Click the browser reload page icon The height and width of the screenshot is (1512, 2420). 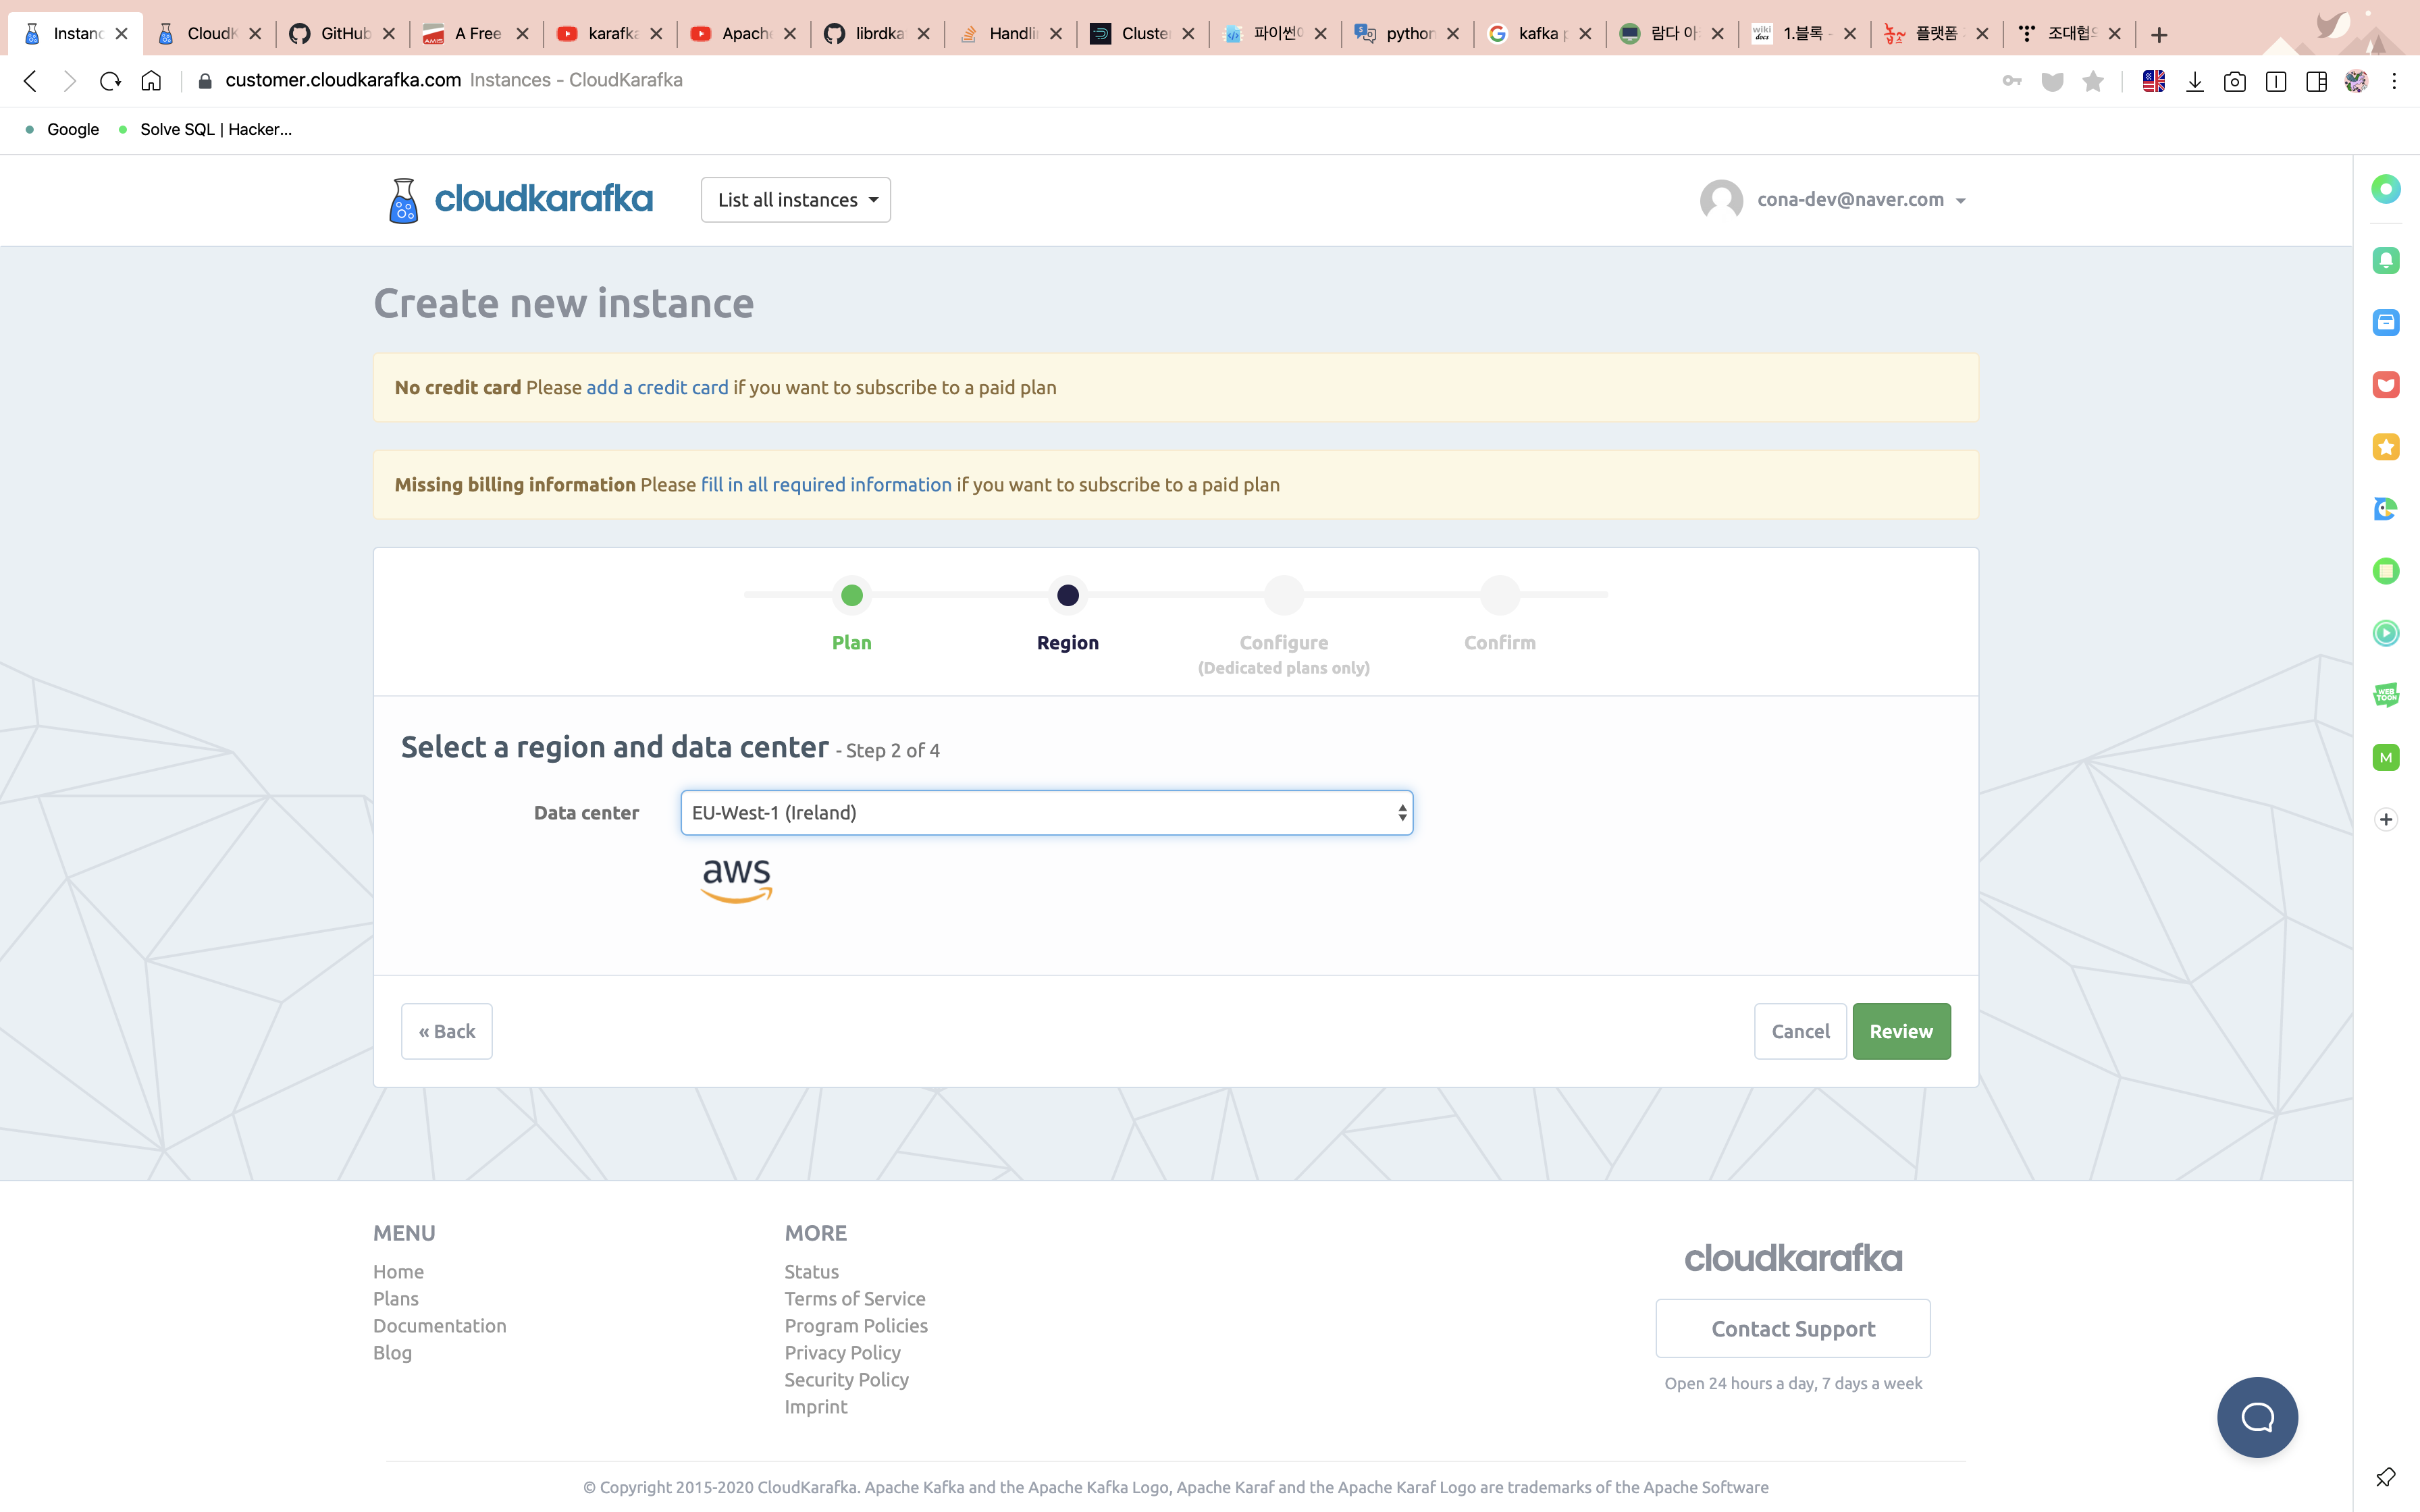pos(110,81)
